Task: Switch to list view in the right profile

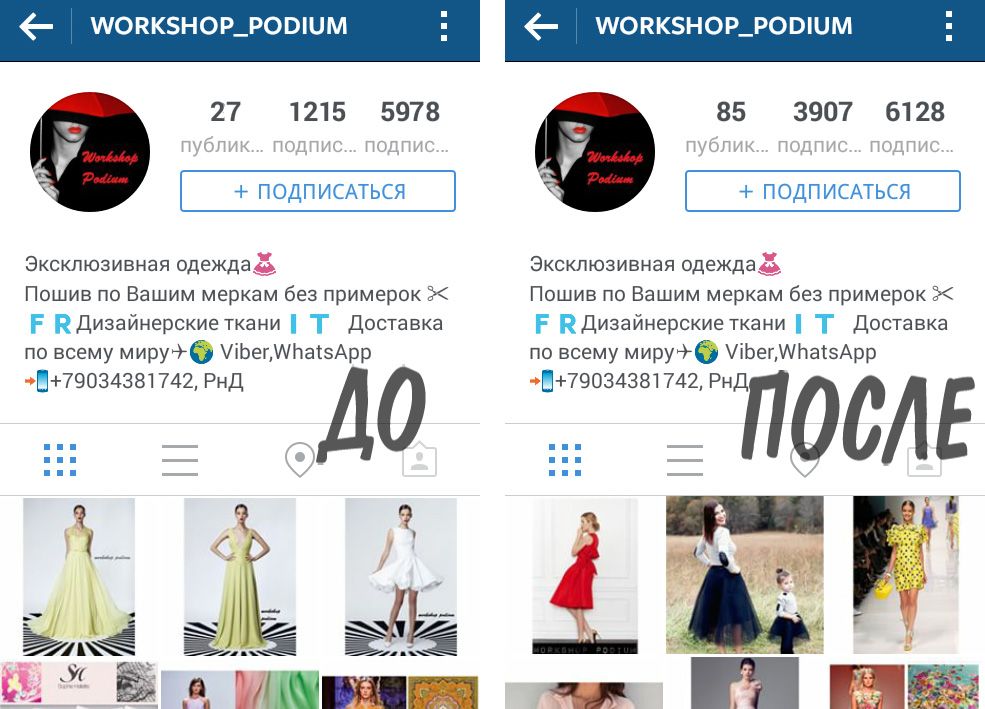Action: click(x=685, y=460)
